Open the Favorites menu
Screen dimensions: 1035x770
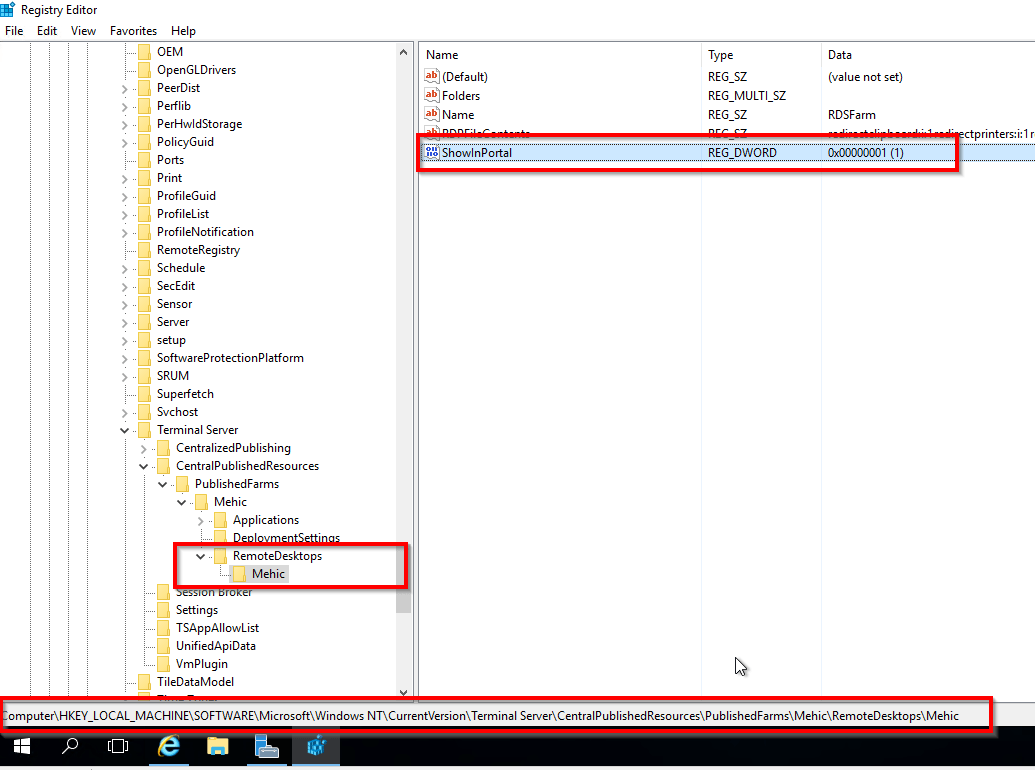click(x=132, y=30)
